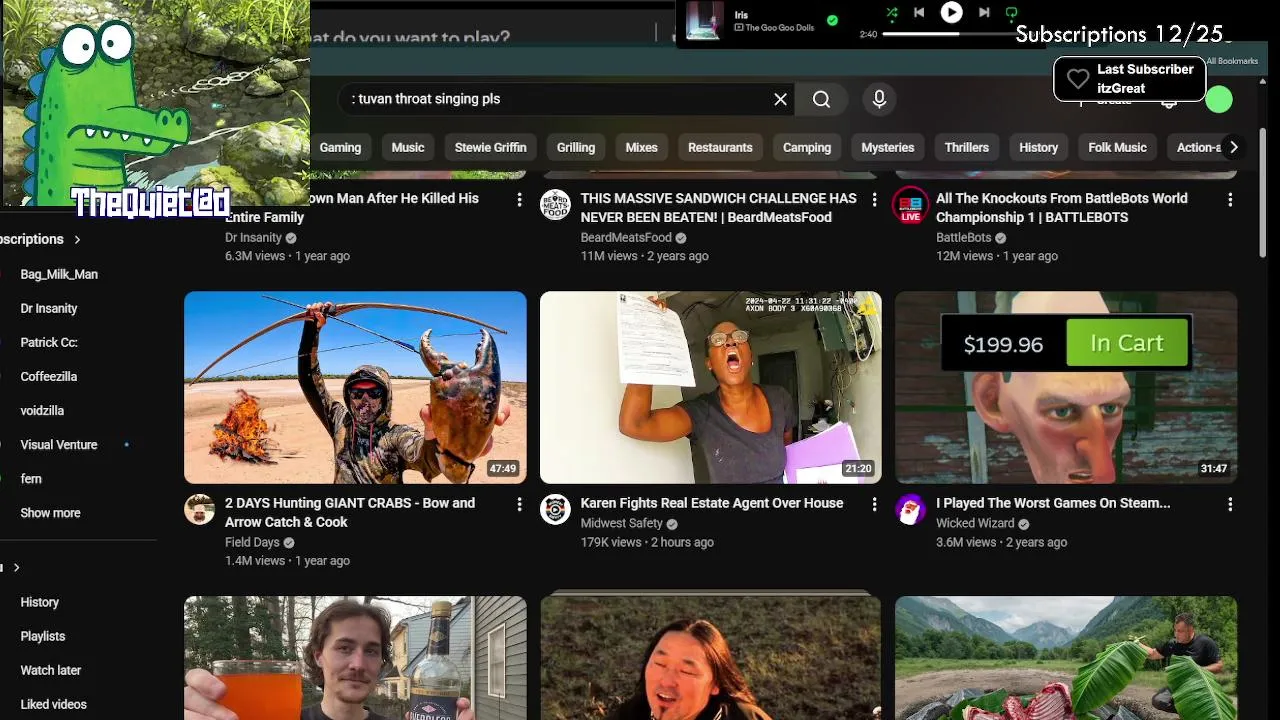
Task: Open title 'Karen Fights Real Estate Agent Over House'
Action: click(712, 503)
